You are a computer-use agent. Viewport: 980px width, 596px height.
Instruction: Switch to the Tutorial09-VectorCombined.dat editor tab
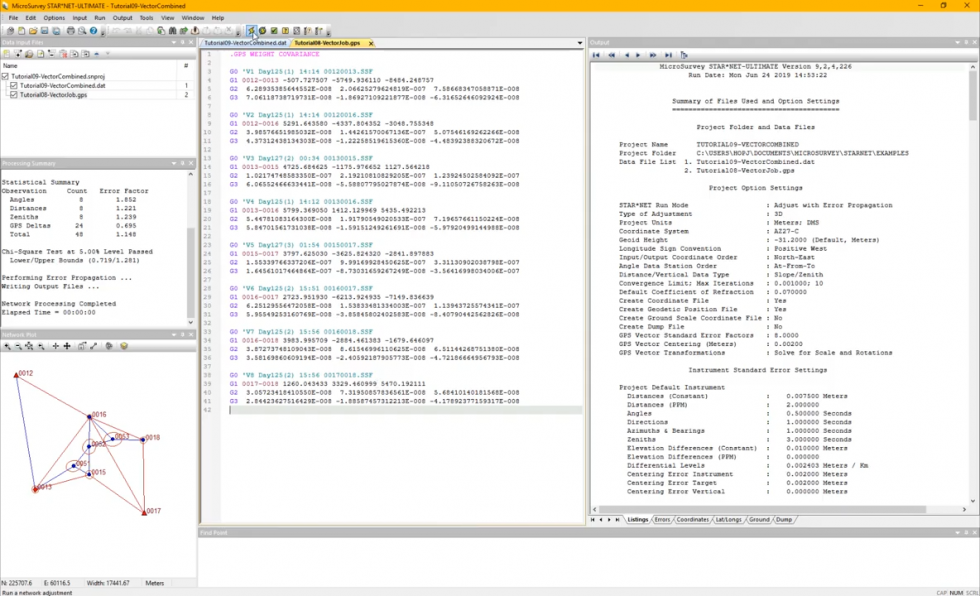pyautogui.click(x=245, y=43)
